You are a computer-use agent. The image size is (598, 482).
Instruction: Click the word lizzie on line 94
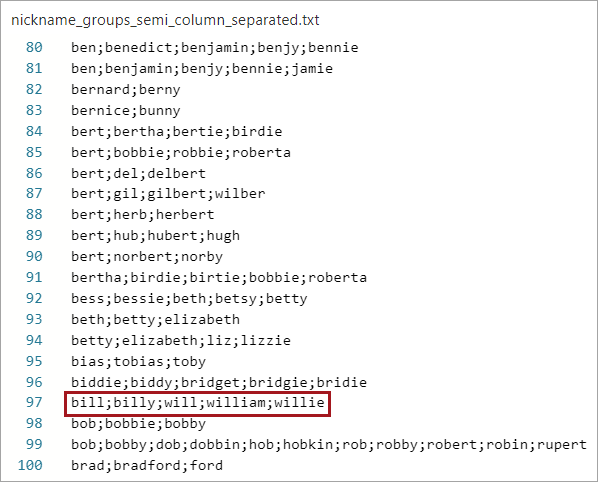pos(265,340)
